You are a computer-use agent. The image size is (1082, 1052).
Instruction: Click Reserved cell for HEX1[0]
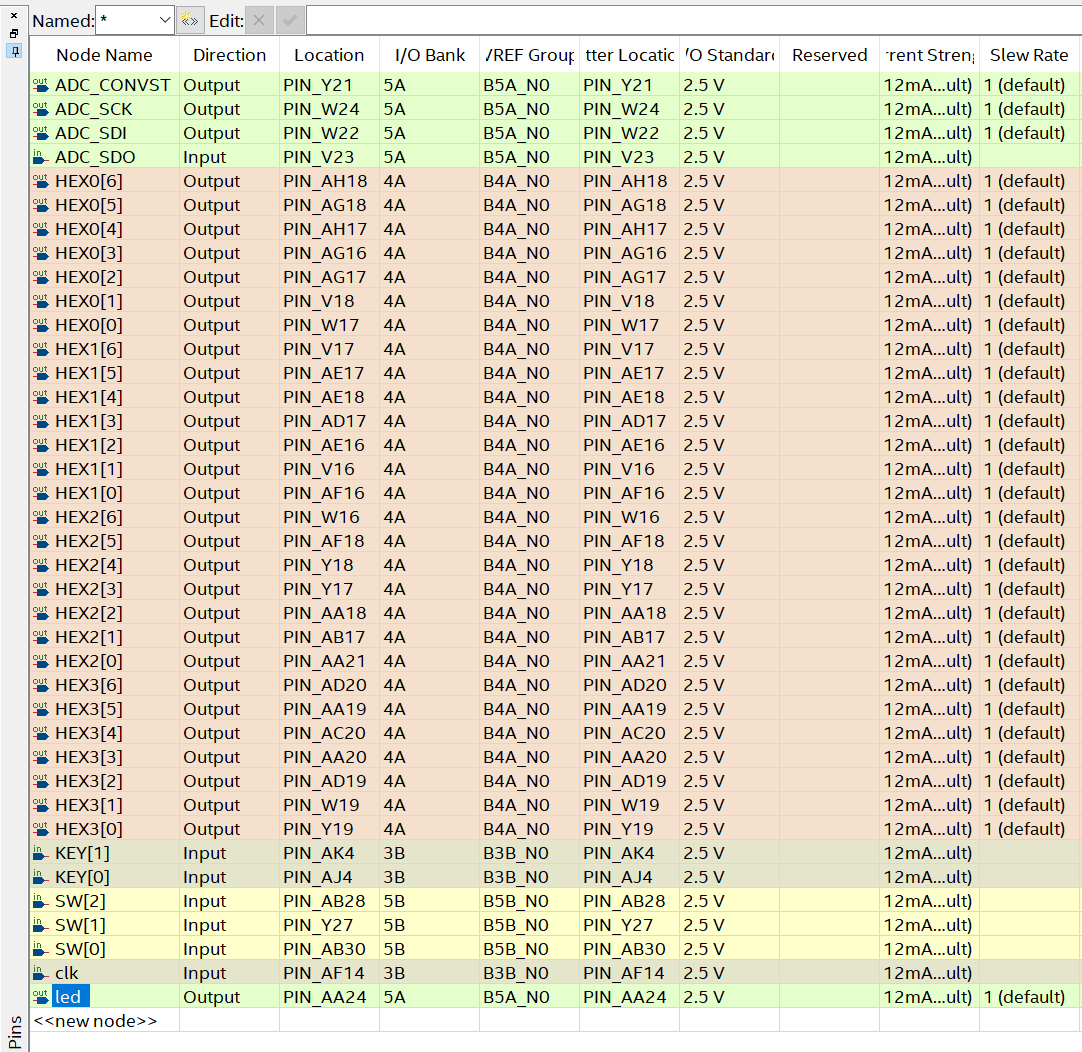[x=830, y=493]
